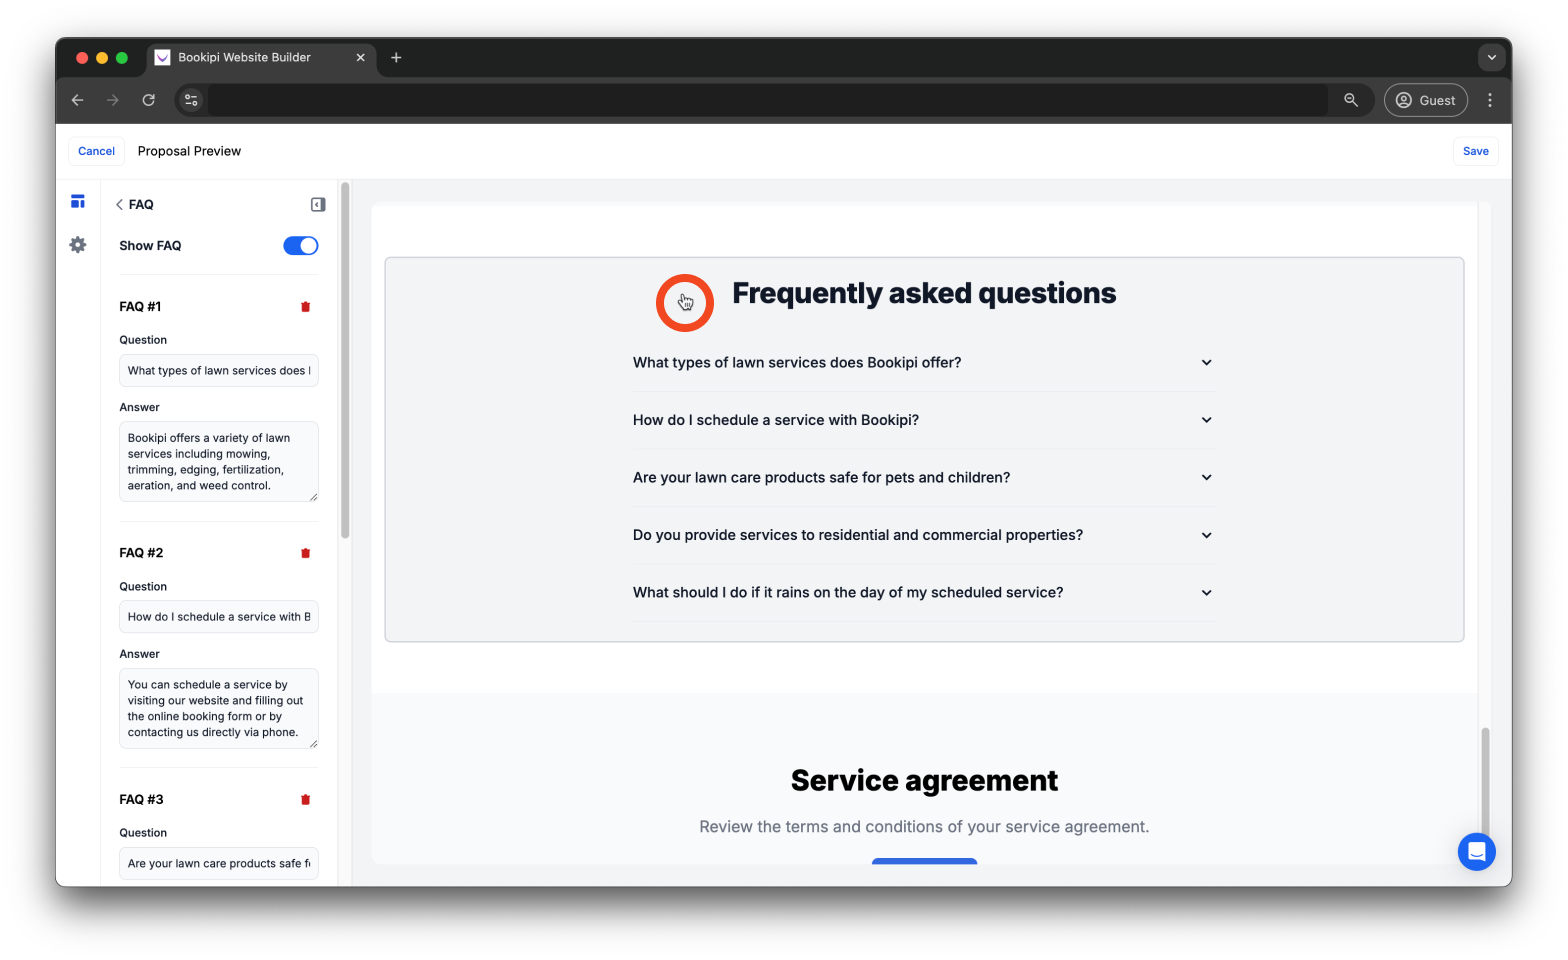The height and width of the screenshot is (960, 1568).
Task: Open the tab search dropdown arrow
Action: click(x=1492, y=57)
